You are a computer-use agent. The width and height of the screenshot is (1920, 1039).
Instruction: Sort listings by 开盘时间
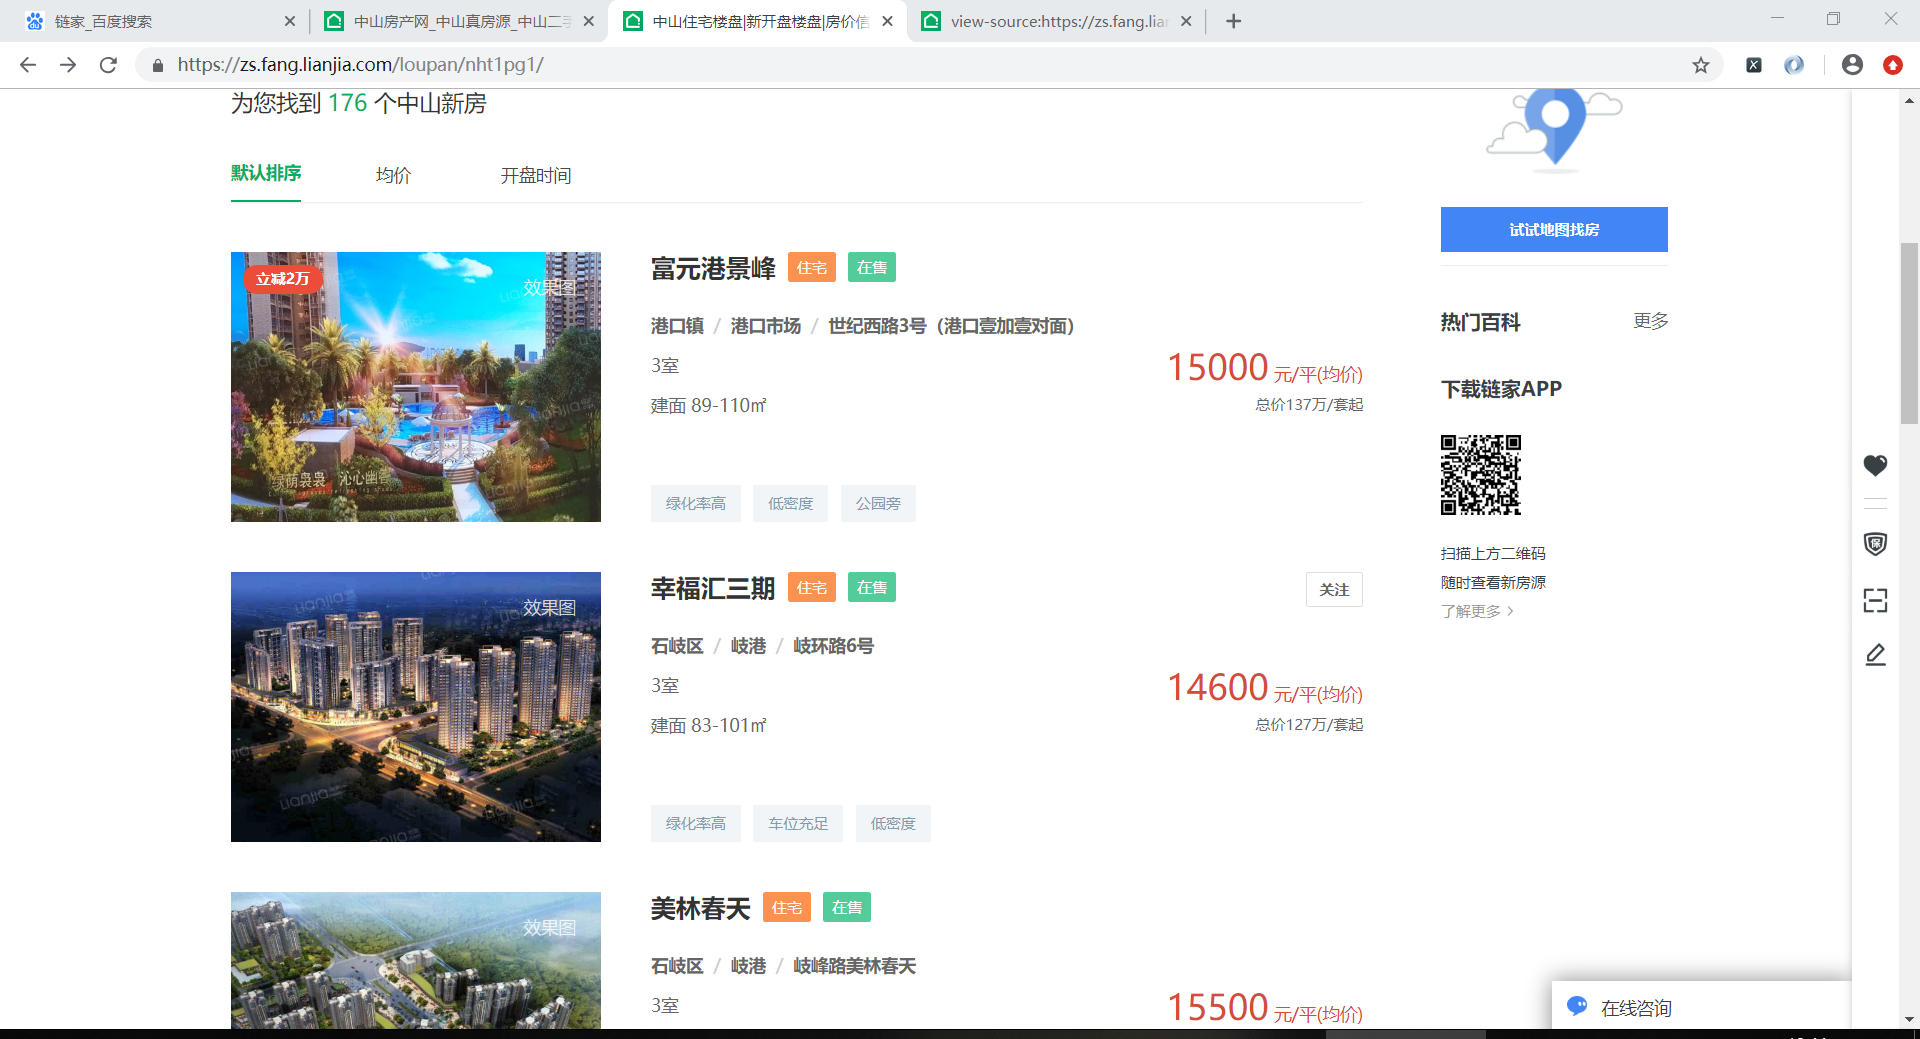(536, 175)
